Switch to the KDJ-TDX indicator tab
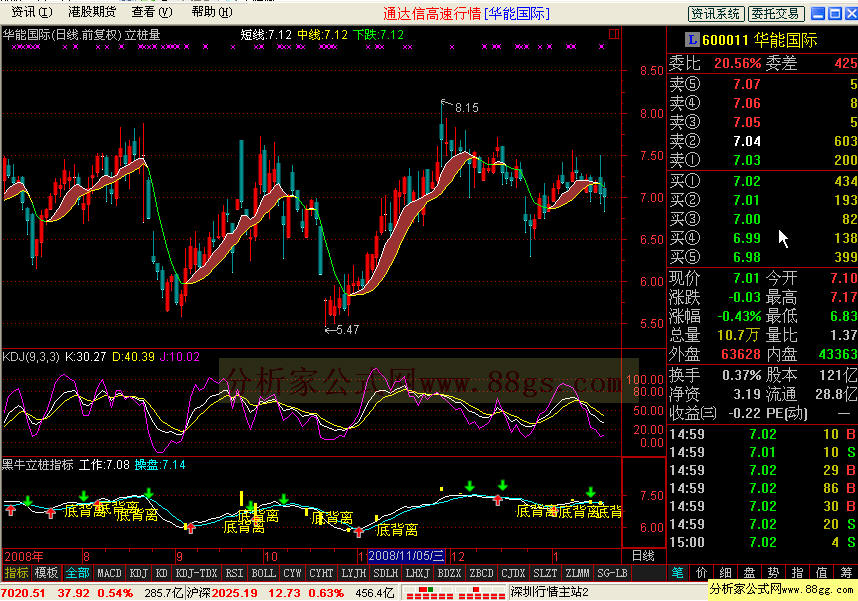 click(196, 573)
